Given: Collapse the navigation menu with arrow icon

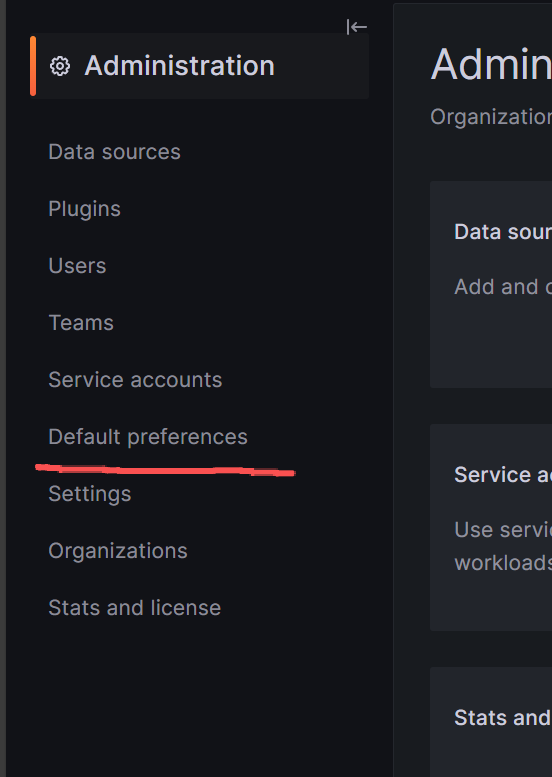Looking at the screenshot, I should (356, 27).
